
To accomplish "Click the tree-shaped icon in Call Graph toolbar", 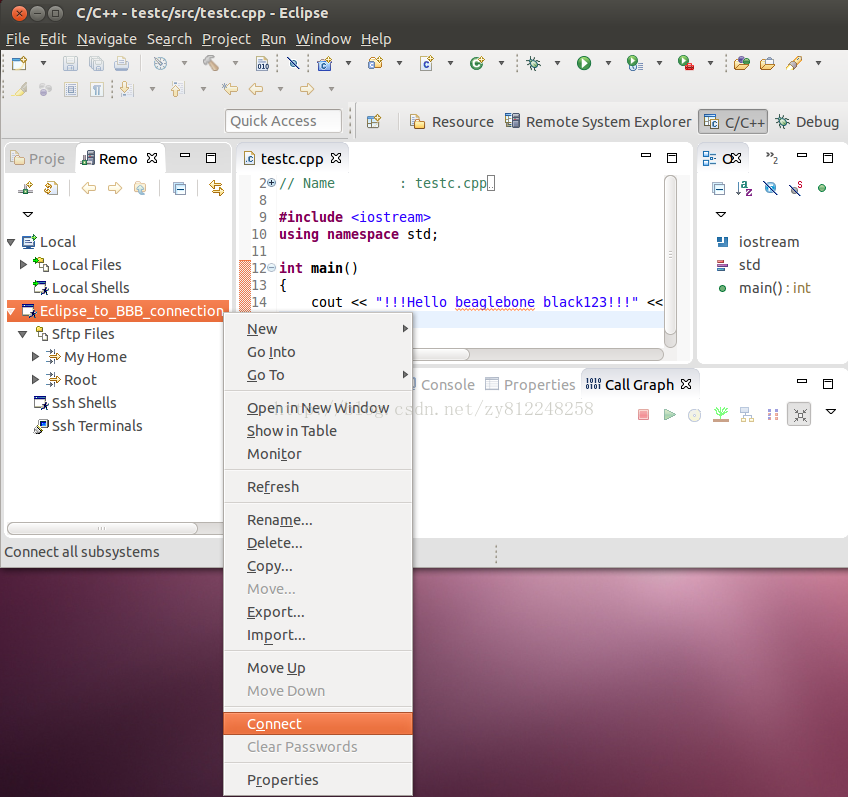I will [x=720, y=414].
